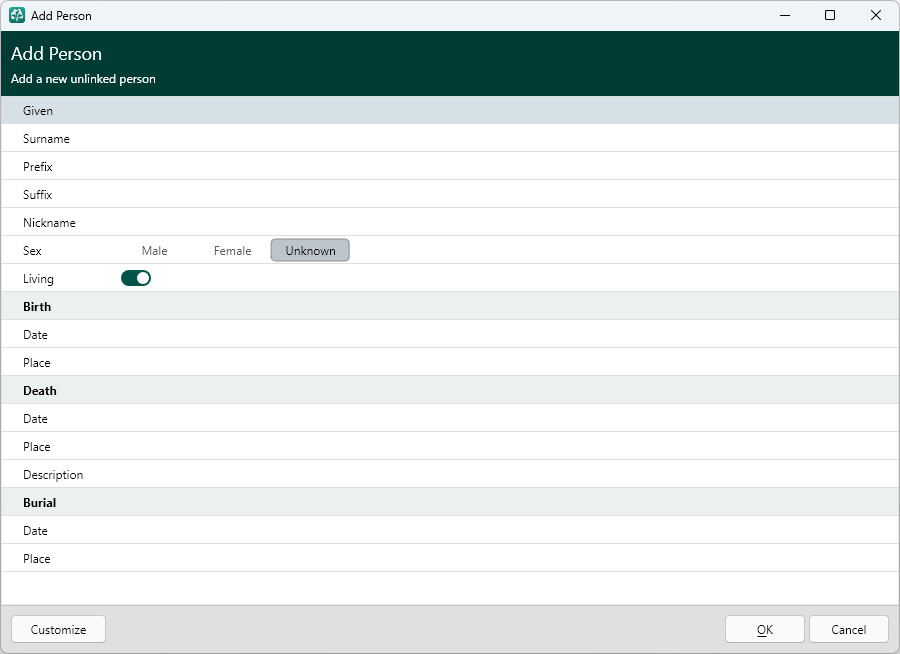Click the Nickname field

click(x=450, y=223)
